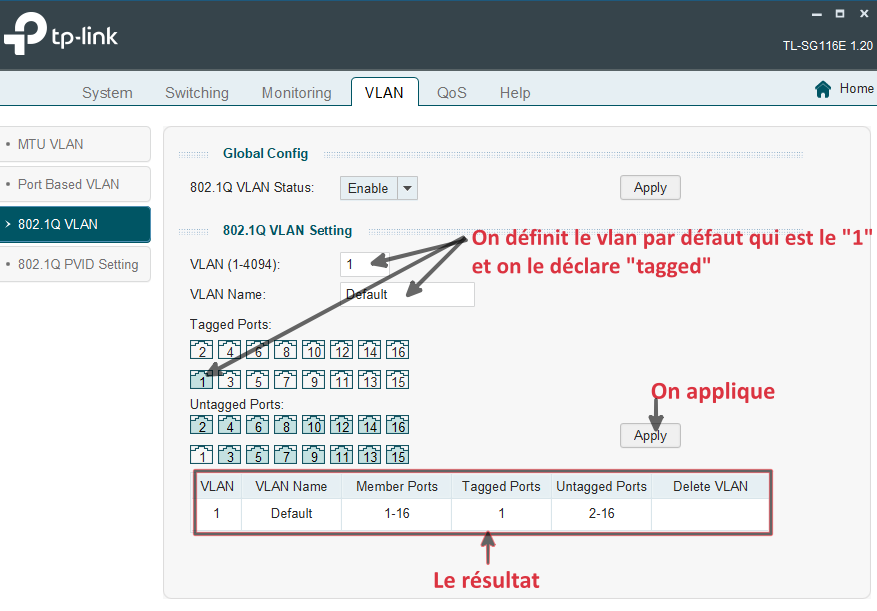The width and height of the screenshot is (877, 611).
Task: Click the Home icon in the header
Action: pos(823,89)
